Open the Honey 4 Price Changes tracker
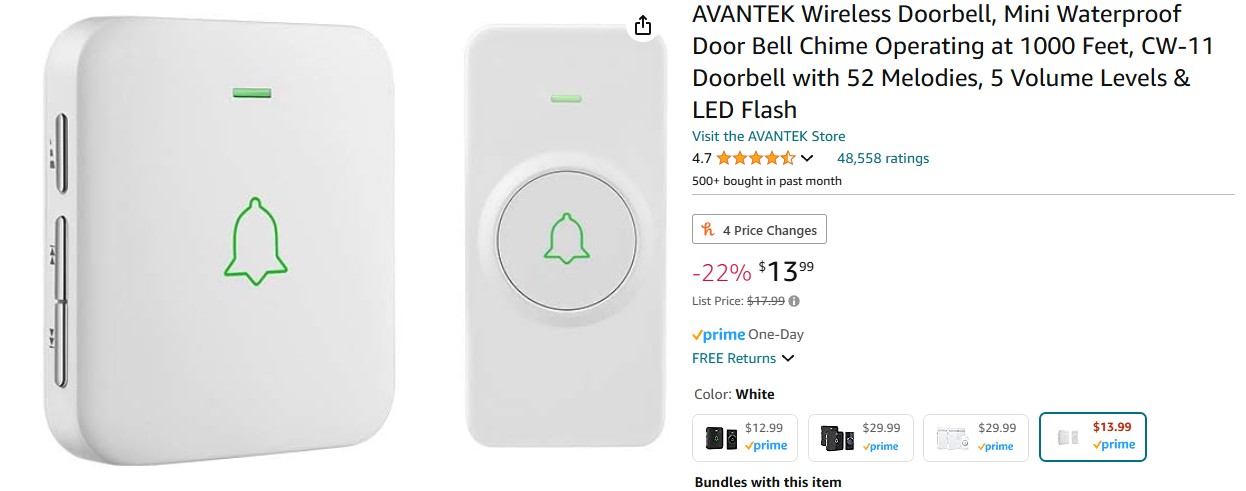This screenshot has height=491, width=1246. tap(759, 230)
